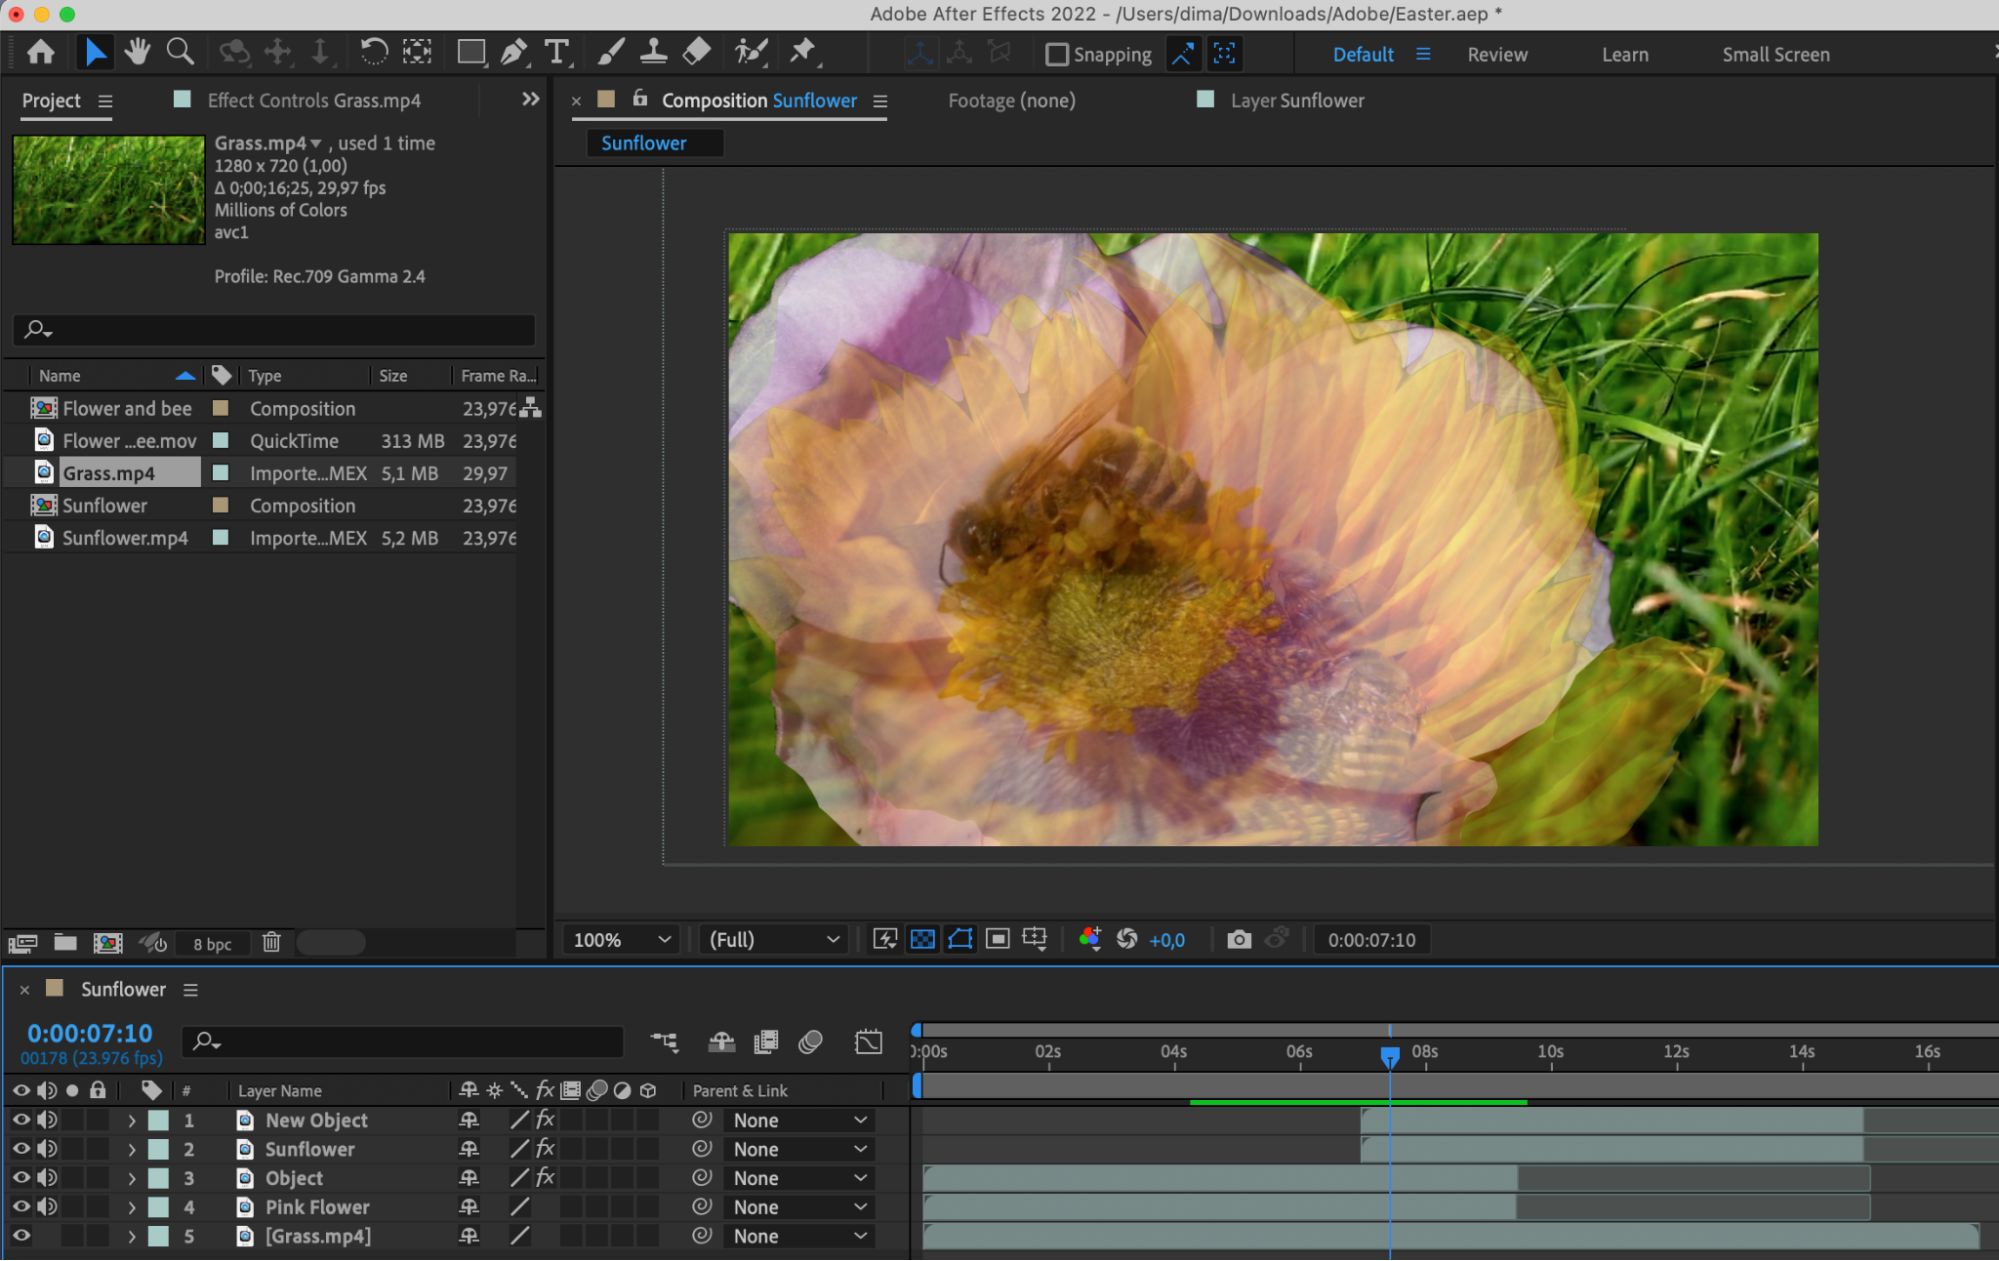Click the Graph Editor icon
The height and width of the screenshot is (1261, 1999).
coord(869,1042)
